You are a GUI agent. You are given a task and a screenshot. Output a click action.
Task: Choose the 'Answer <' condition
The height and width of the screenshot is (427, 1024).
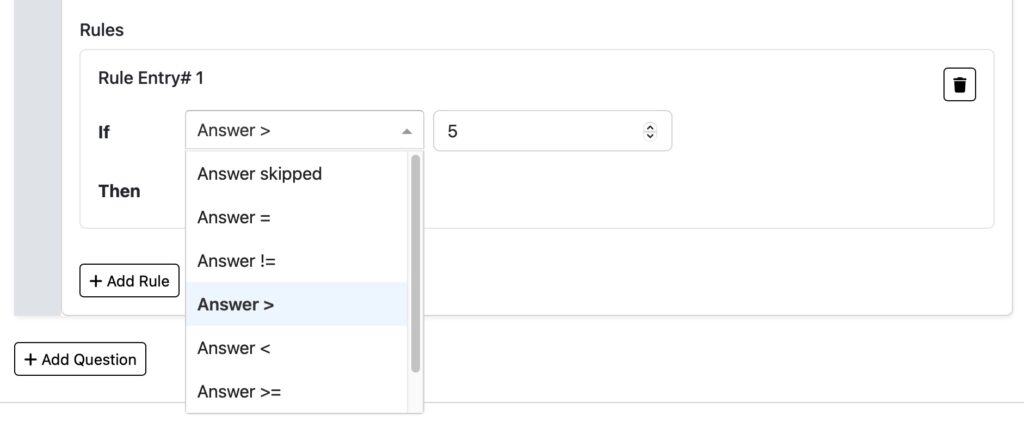point(296,348)
